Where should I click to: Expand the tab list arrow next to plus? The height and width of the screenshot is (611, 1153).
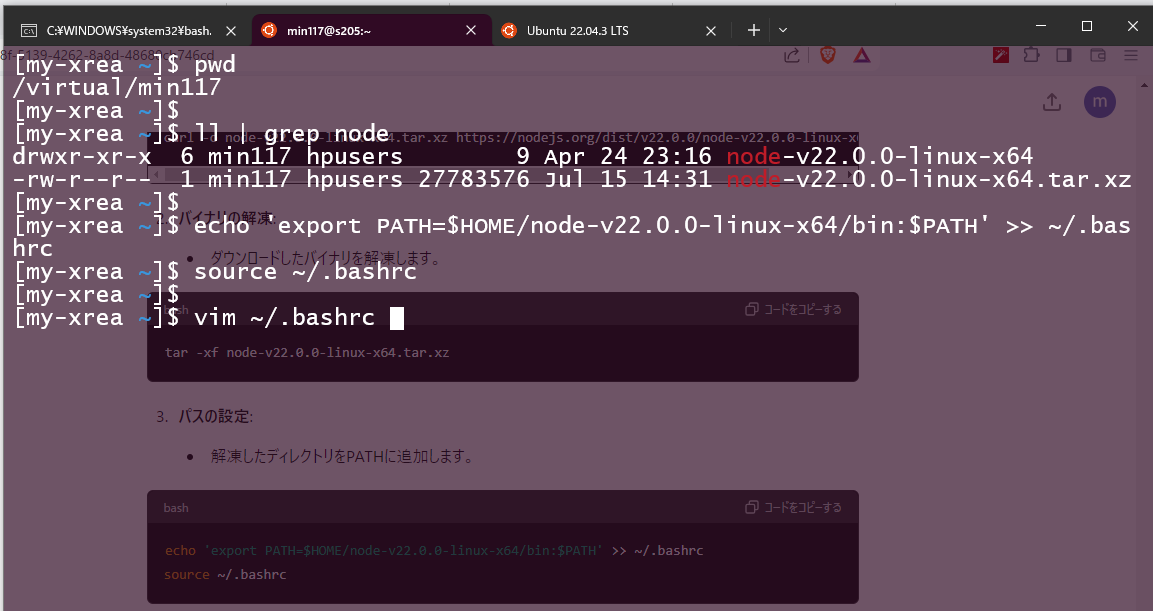point(783,29)
